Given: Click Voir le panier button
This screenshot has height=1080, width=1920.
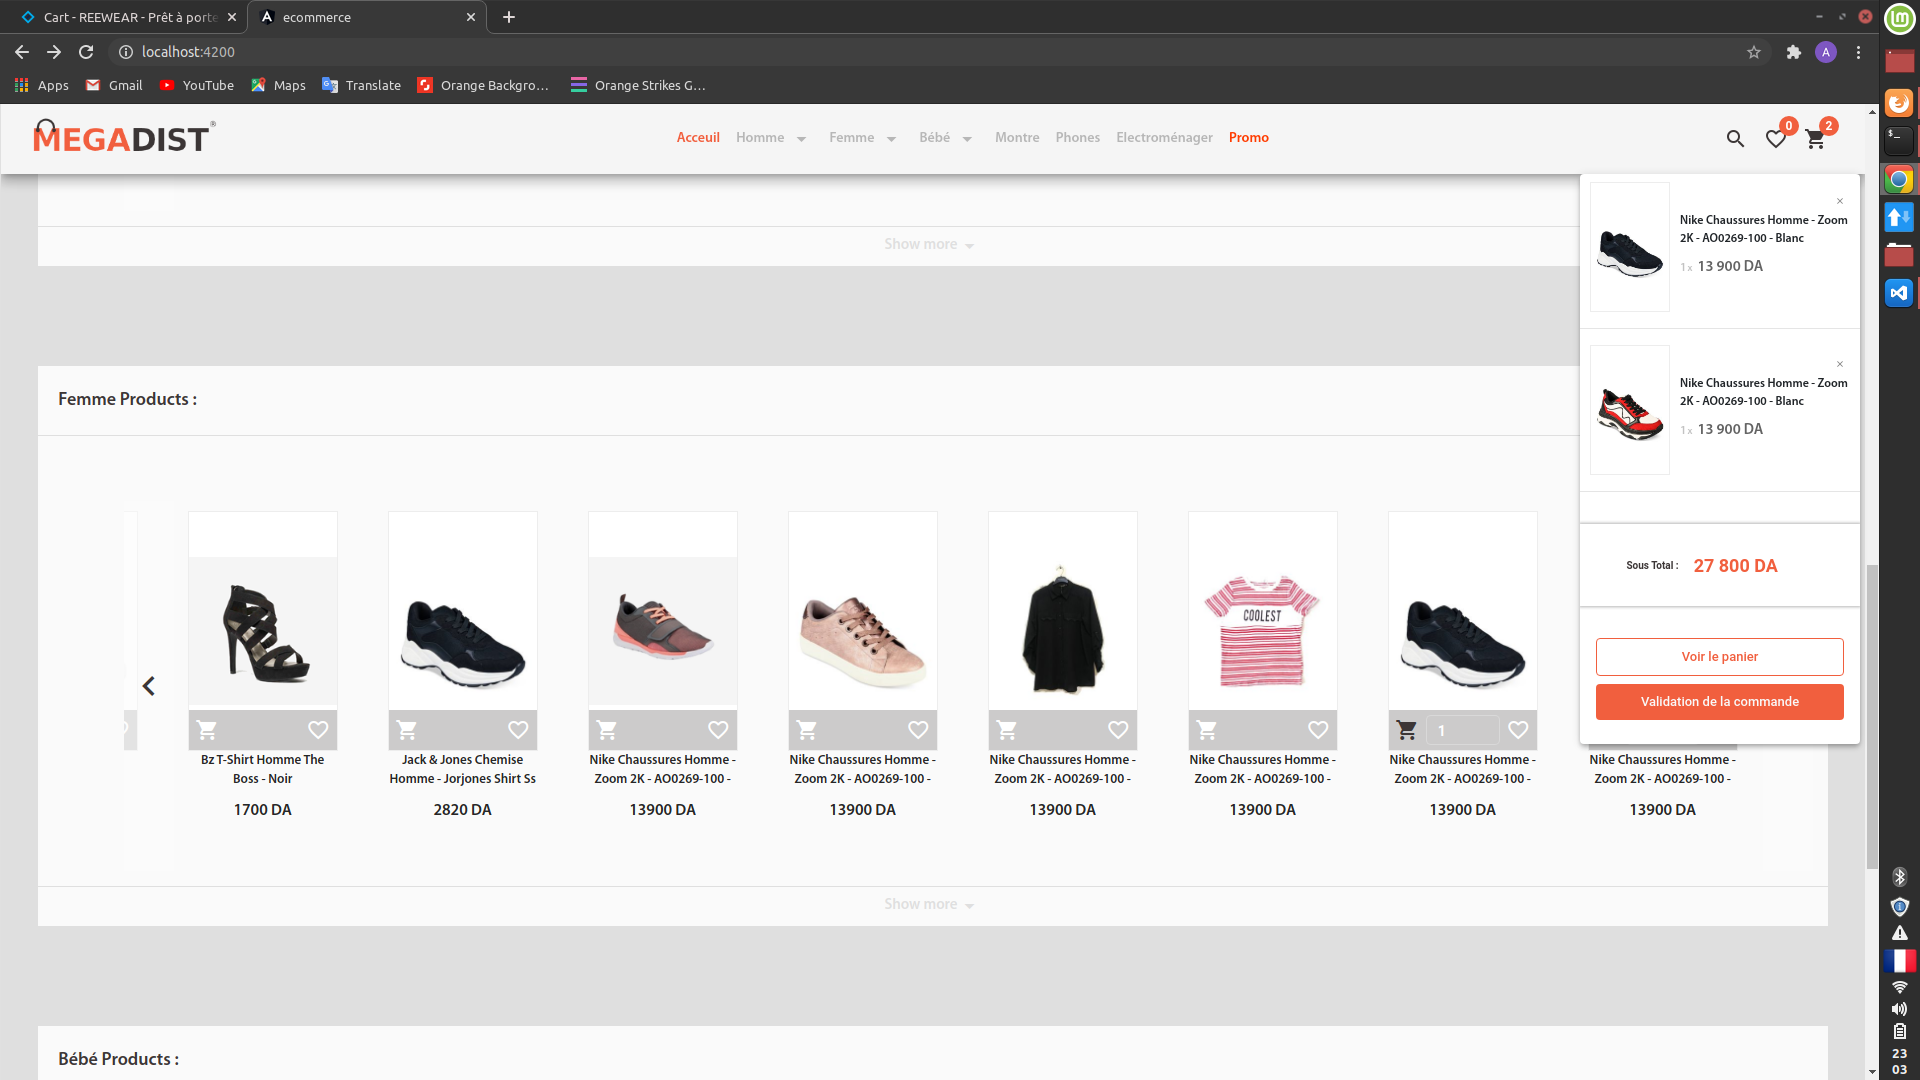Looking at the screenshot, I should (x=1719, y=657).
